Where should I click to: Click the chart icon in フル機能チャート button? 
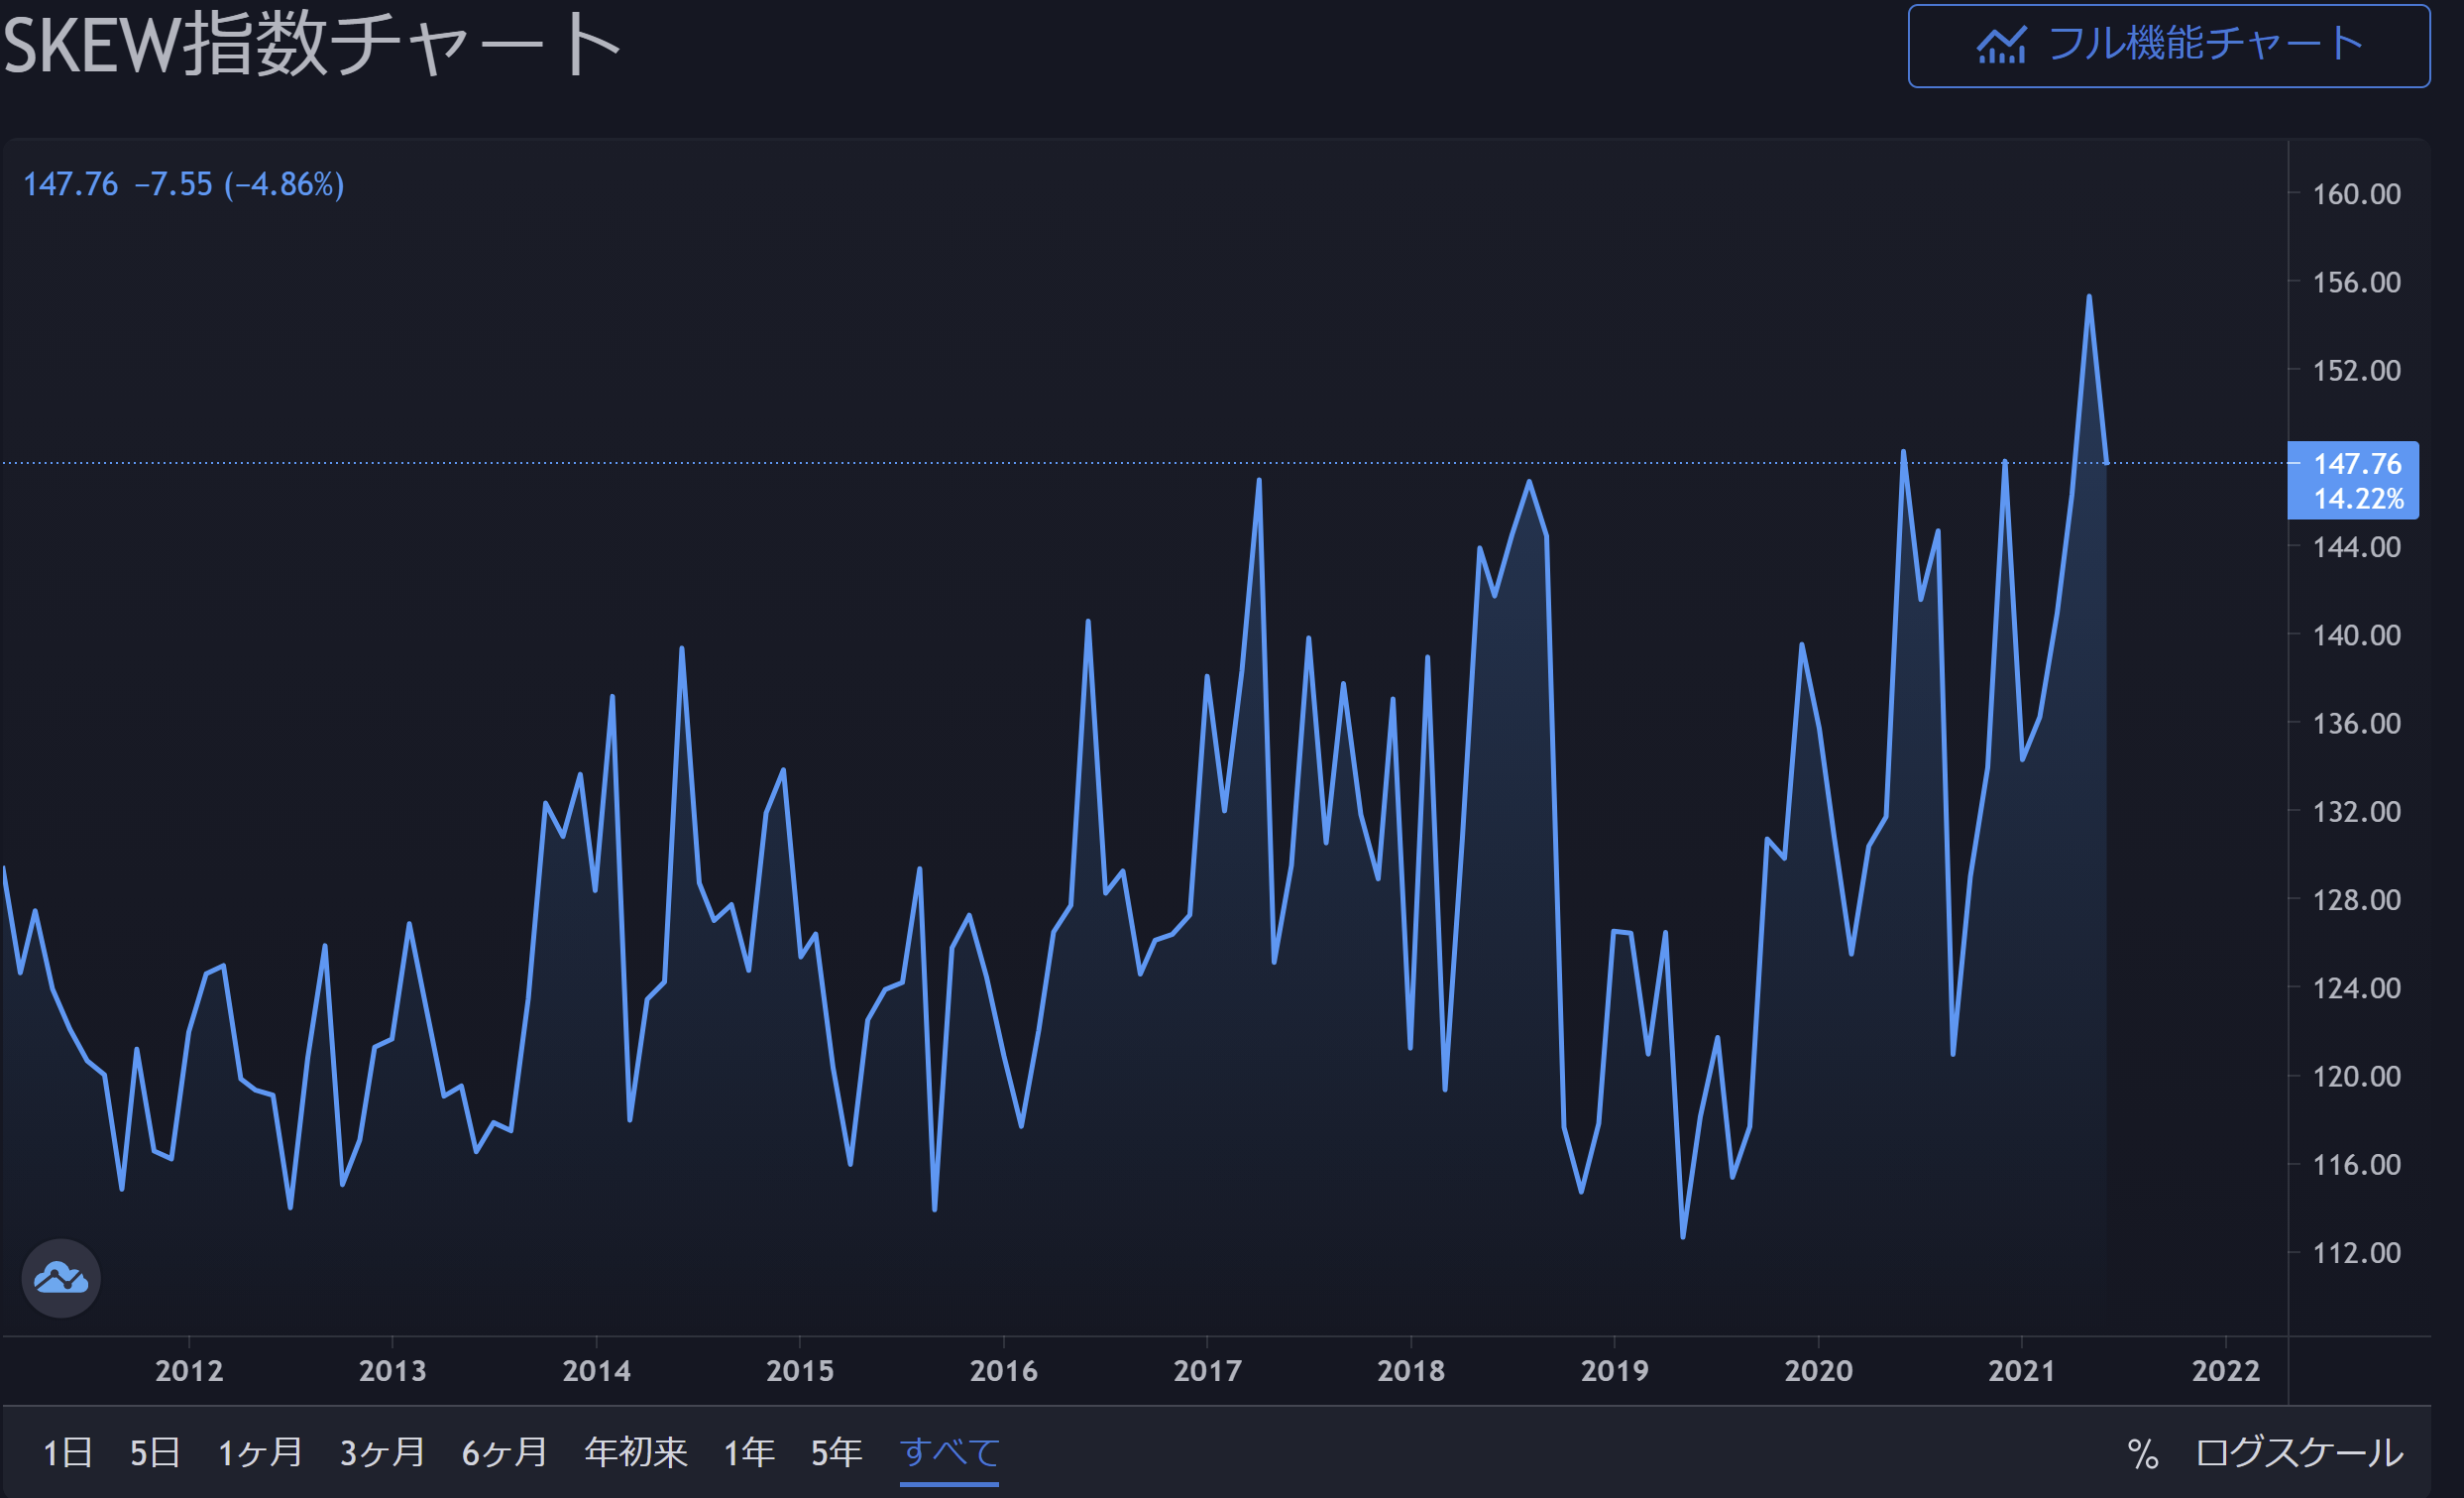pyautogui.click(x=2001, y=46)
